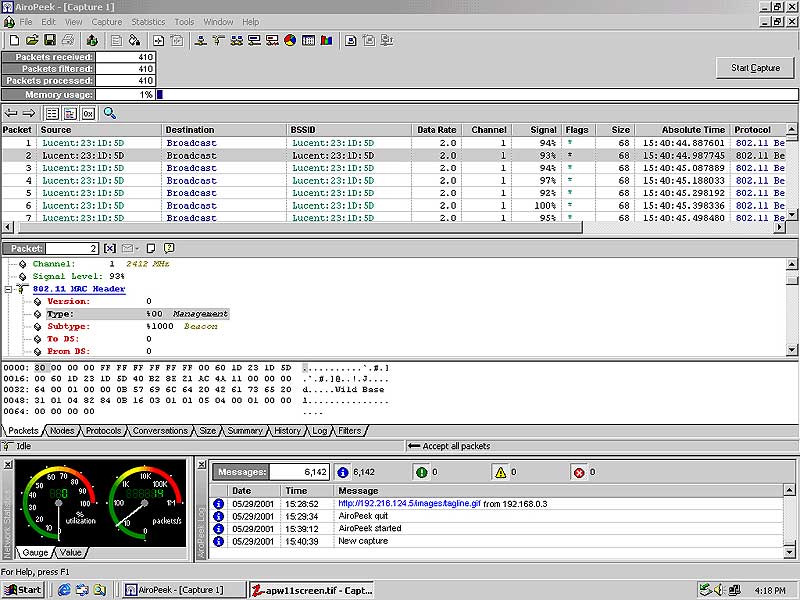Switch the gauge panel to the Value tab

point(70,553)
